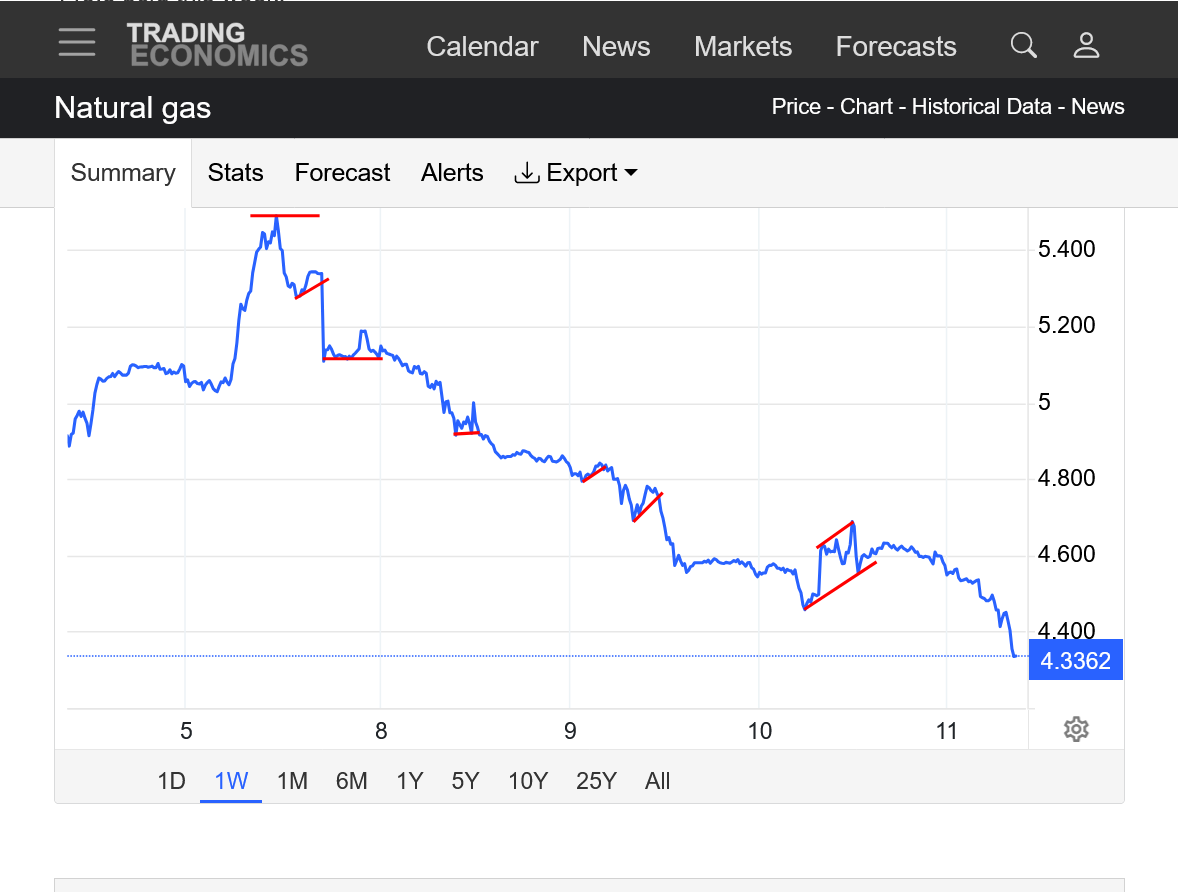
Task: Choose the 5Y chart range
Action: [x=465, y=781]
